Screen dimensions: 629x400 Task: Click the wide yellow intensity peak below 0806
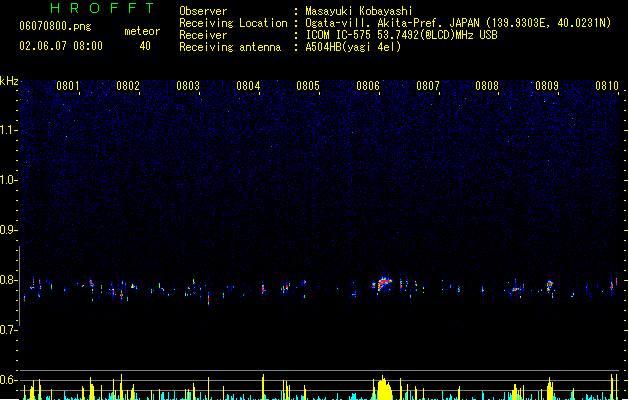point(384,388)
